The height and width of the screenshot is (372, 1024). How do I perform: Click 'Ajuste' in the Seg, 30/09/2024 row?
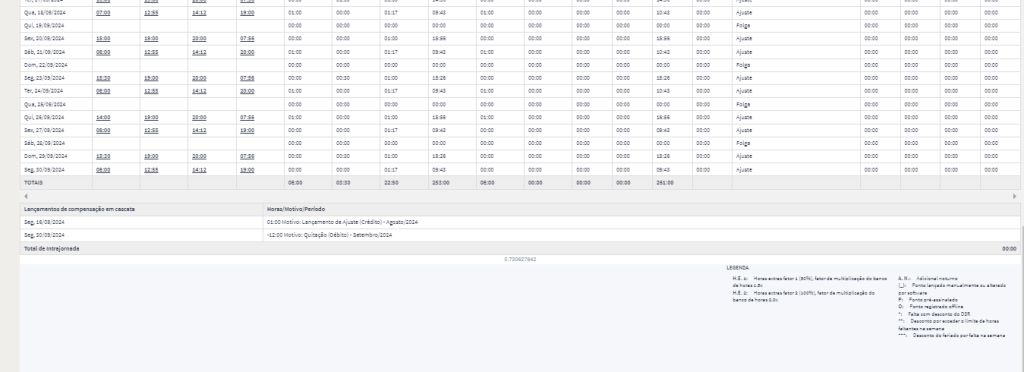click(744, 170)
